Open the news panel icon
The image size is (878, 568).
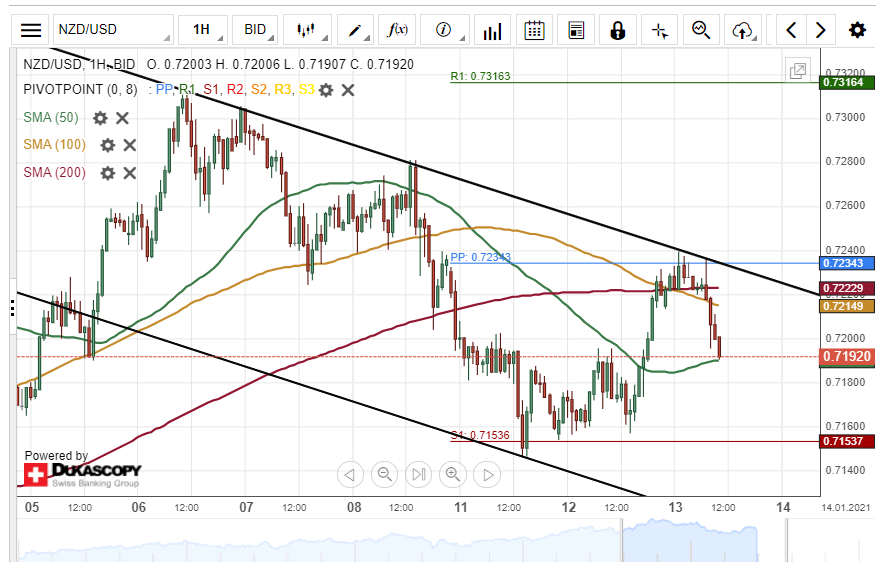click(576, 30)
